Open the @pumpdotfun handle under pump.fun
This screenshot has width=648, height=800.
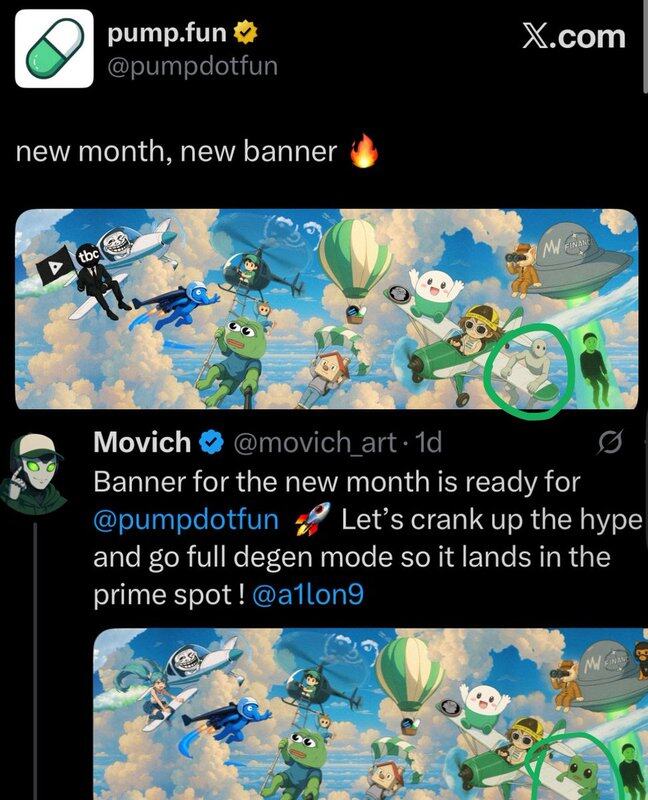click(x=192, y=67)
